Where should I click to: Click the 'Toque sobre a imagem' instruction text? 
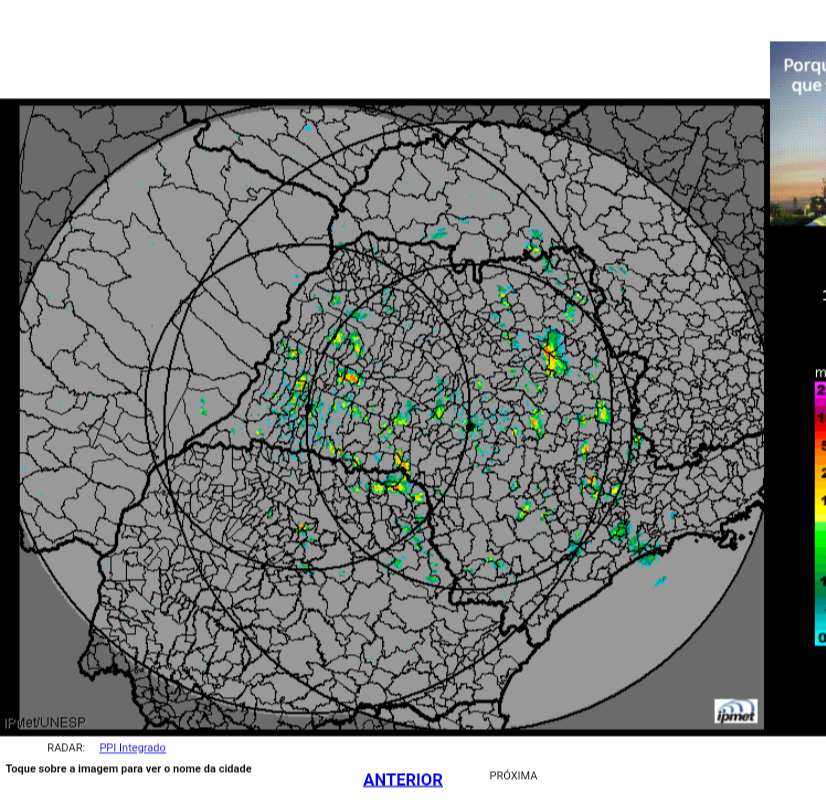129,769
